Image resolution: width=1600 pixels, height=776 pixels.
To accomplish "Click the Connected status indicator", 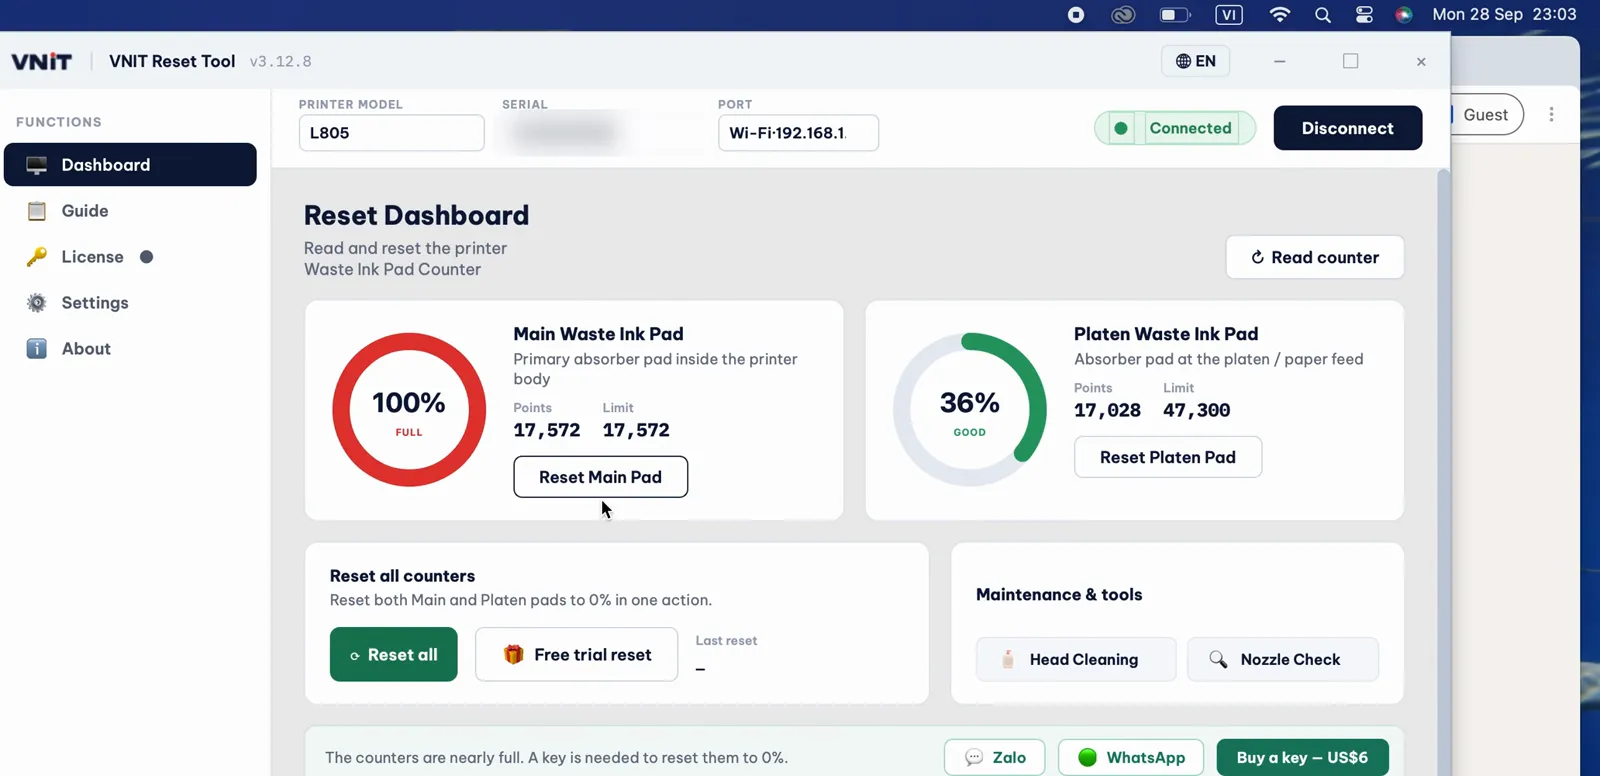I will [x=1175, y=128].
